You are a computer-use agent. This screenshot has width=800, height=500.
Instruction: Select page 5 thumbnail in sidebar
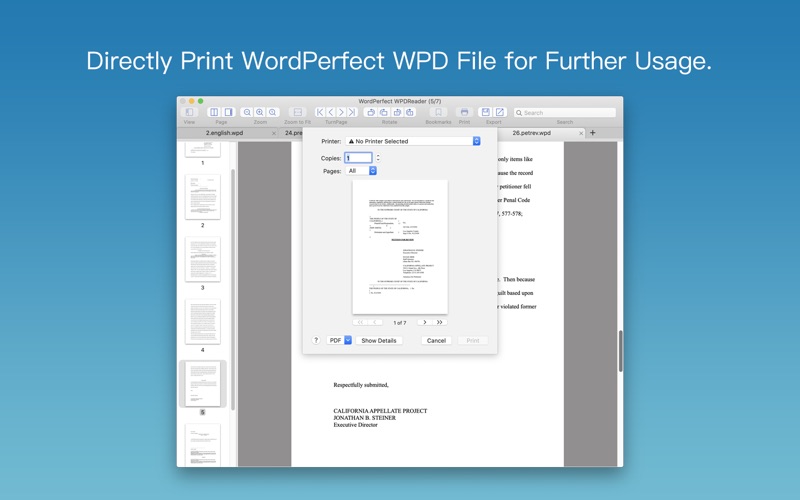pos(203,384)
